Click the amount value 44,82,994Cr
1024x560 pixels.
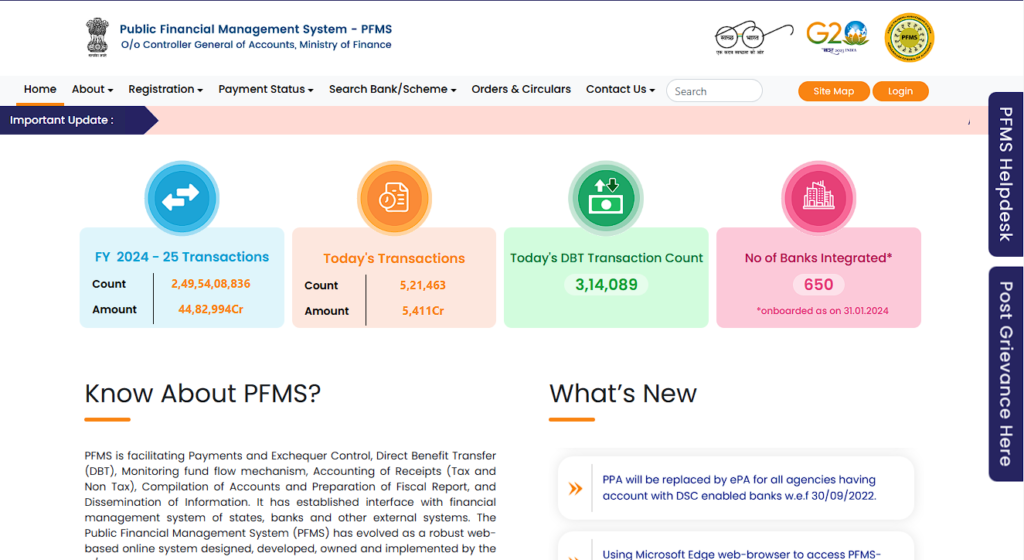(210, 309)
